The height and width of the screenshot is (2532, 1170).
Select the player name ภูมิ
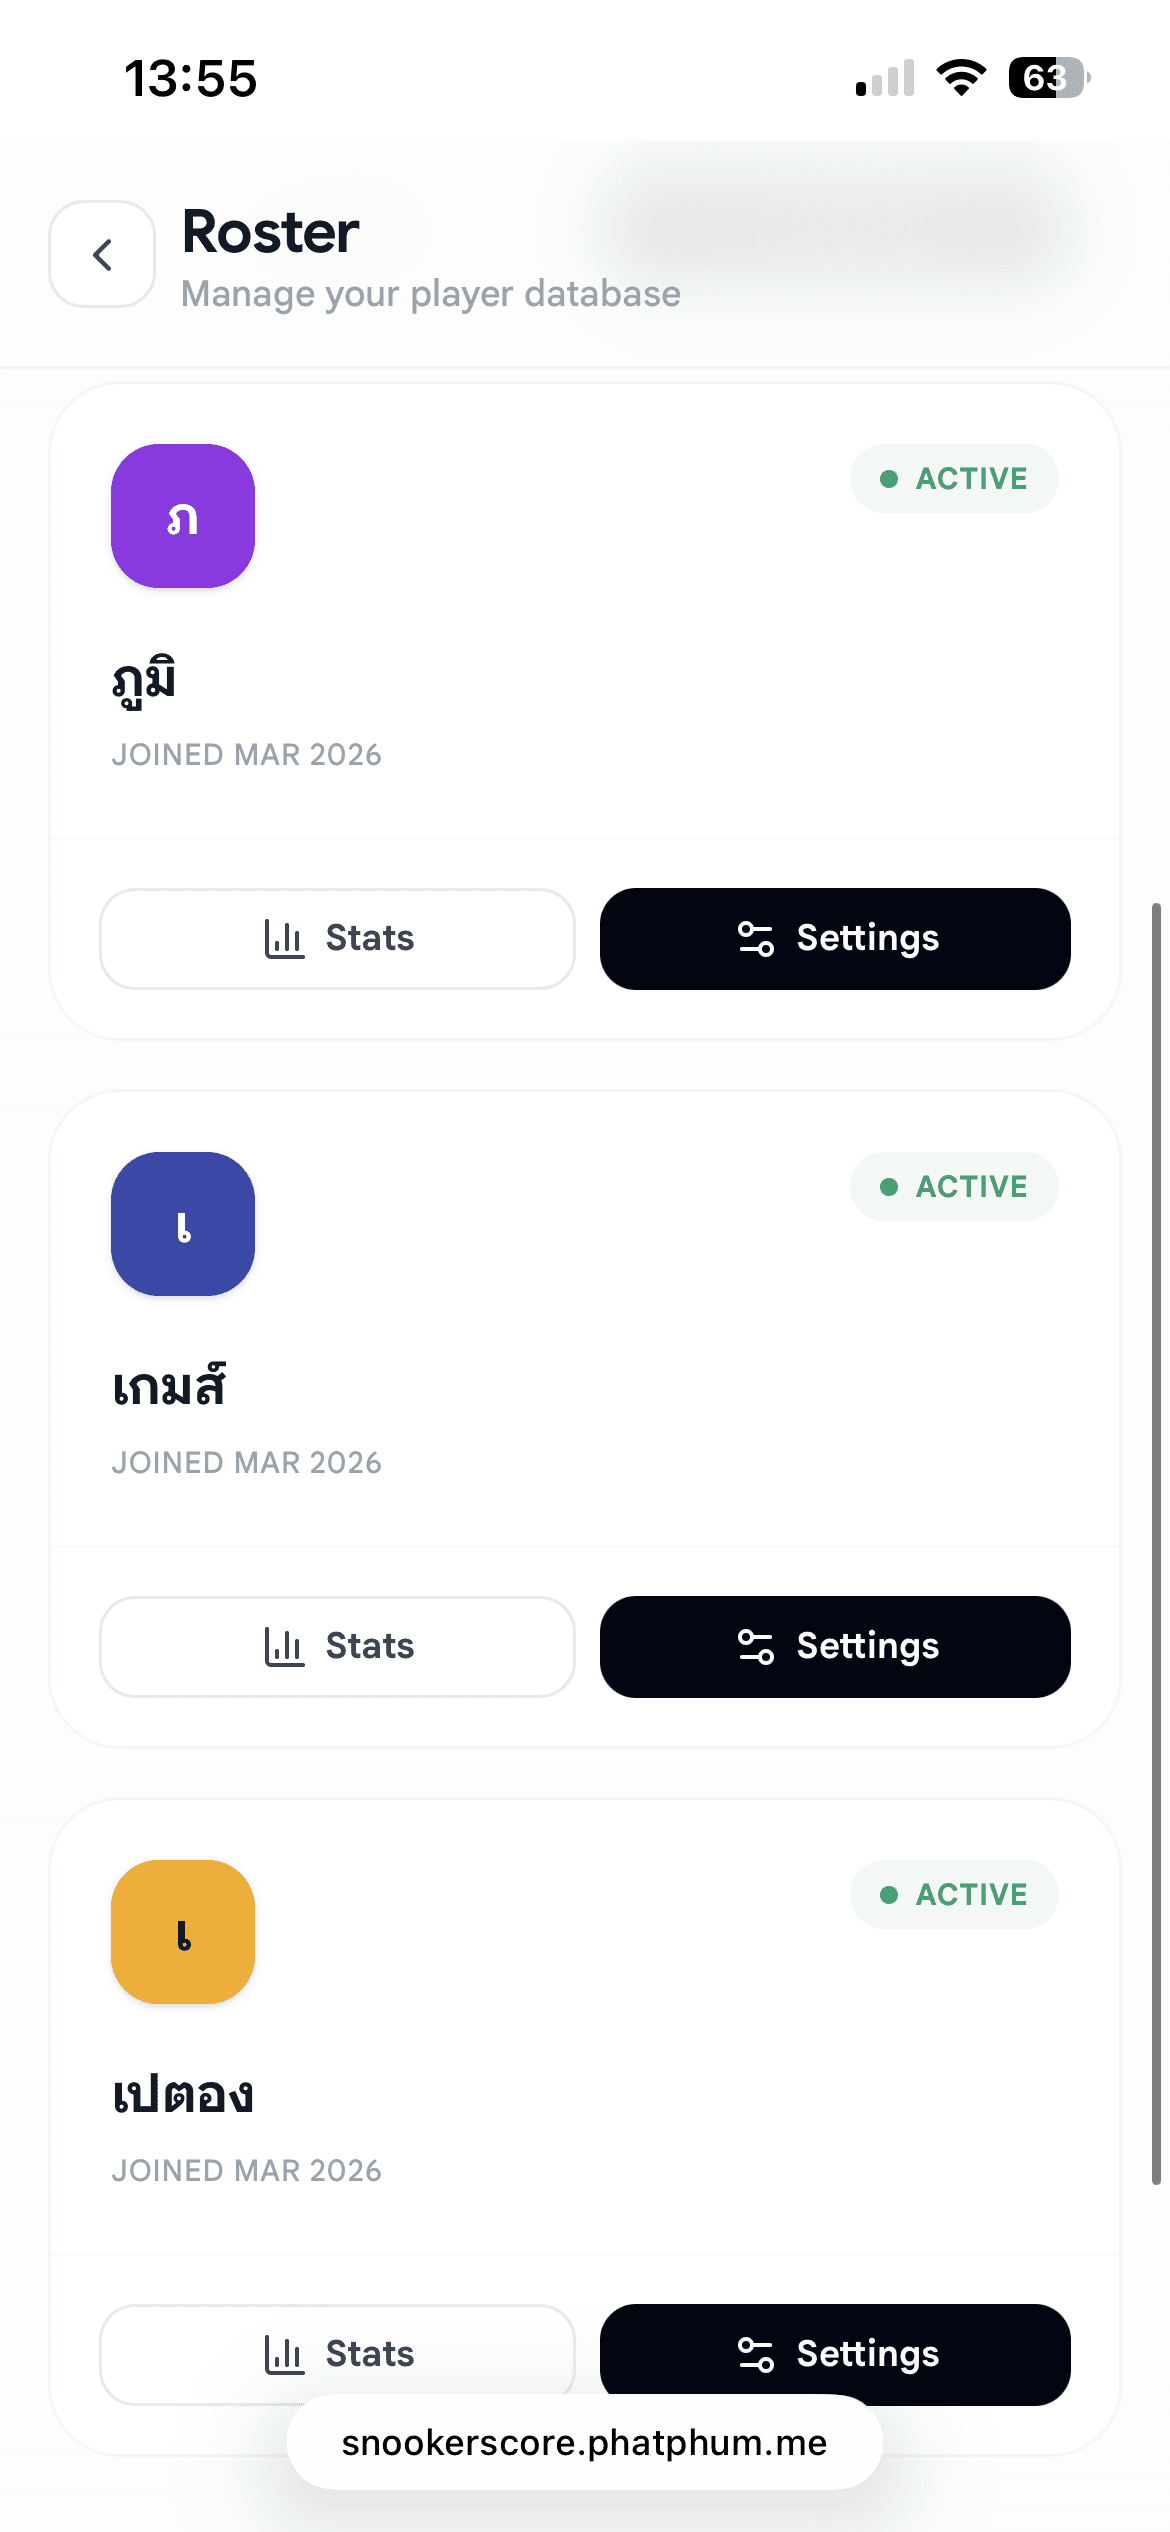pyautogui.click(x=145, y=681)
